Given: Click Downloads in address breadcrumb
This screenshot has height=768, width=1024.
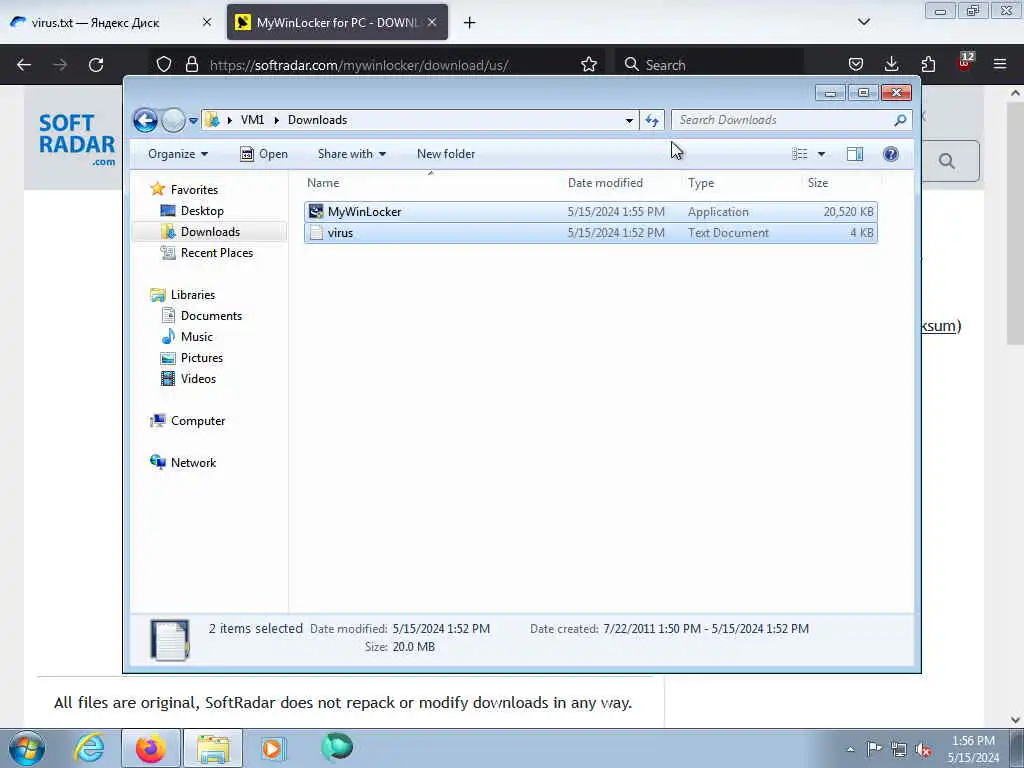Looking at the screenshot, I should 317,120.
